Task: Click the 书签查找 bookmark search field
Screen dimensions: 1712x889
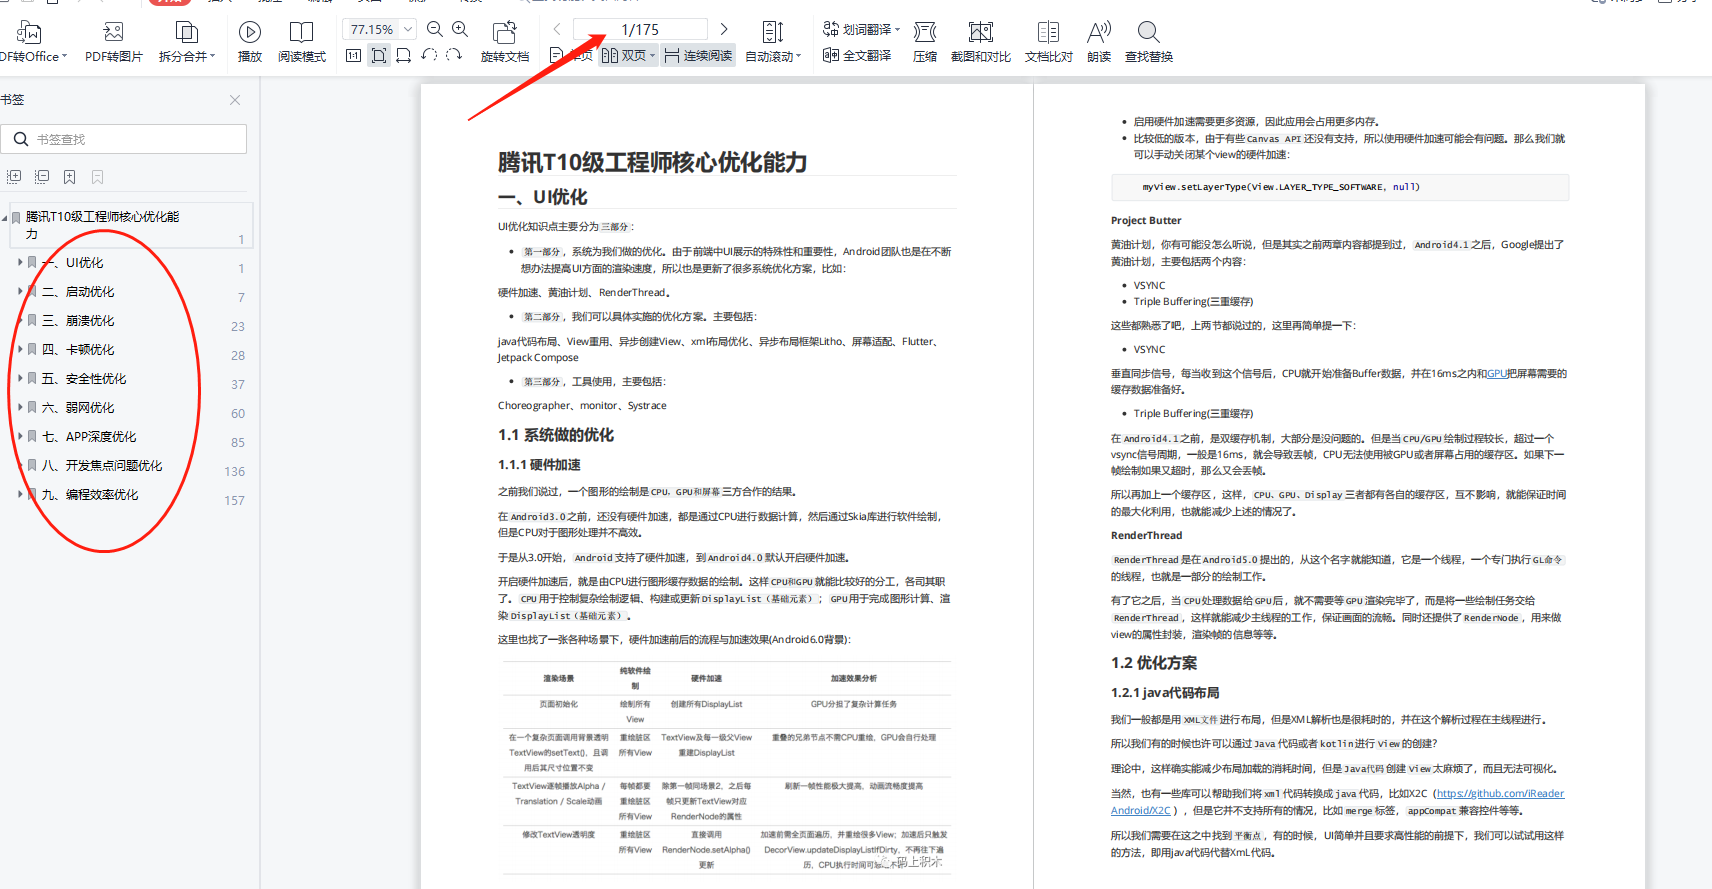Action: click(x=123, y=139)
